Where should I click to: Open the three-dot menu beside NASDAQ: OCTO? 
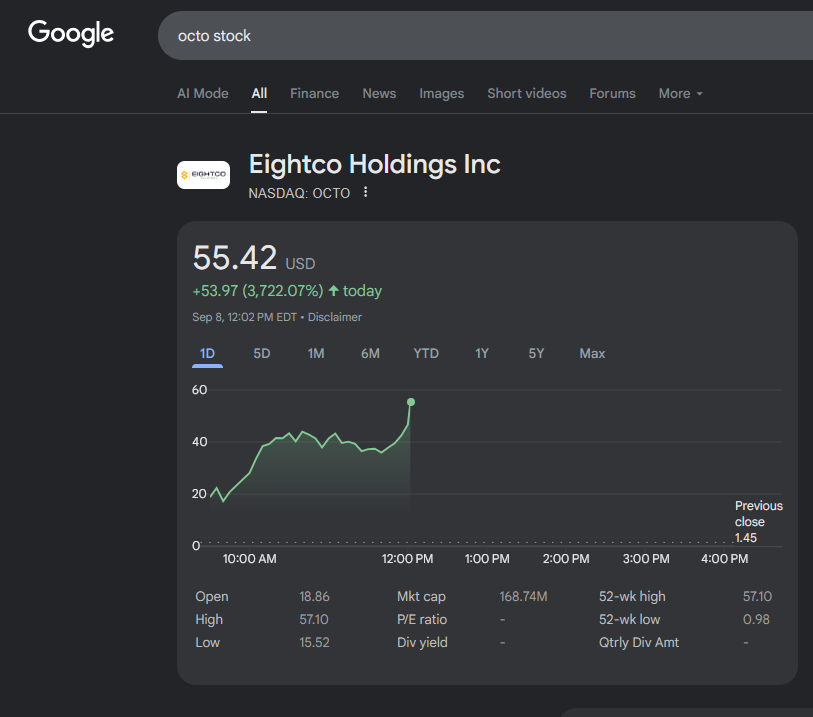point(366,193)
